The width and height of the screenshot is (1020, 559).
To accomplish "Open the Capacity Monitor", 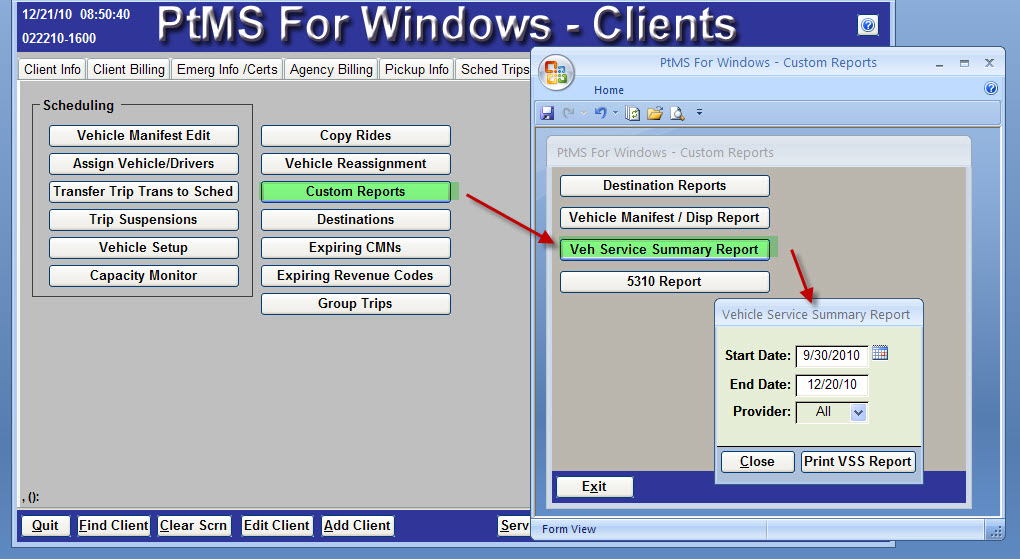I will 144,275.
